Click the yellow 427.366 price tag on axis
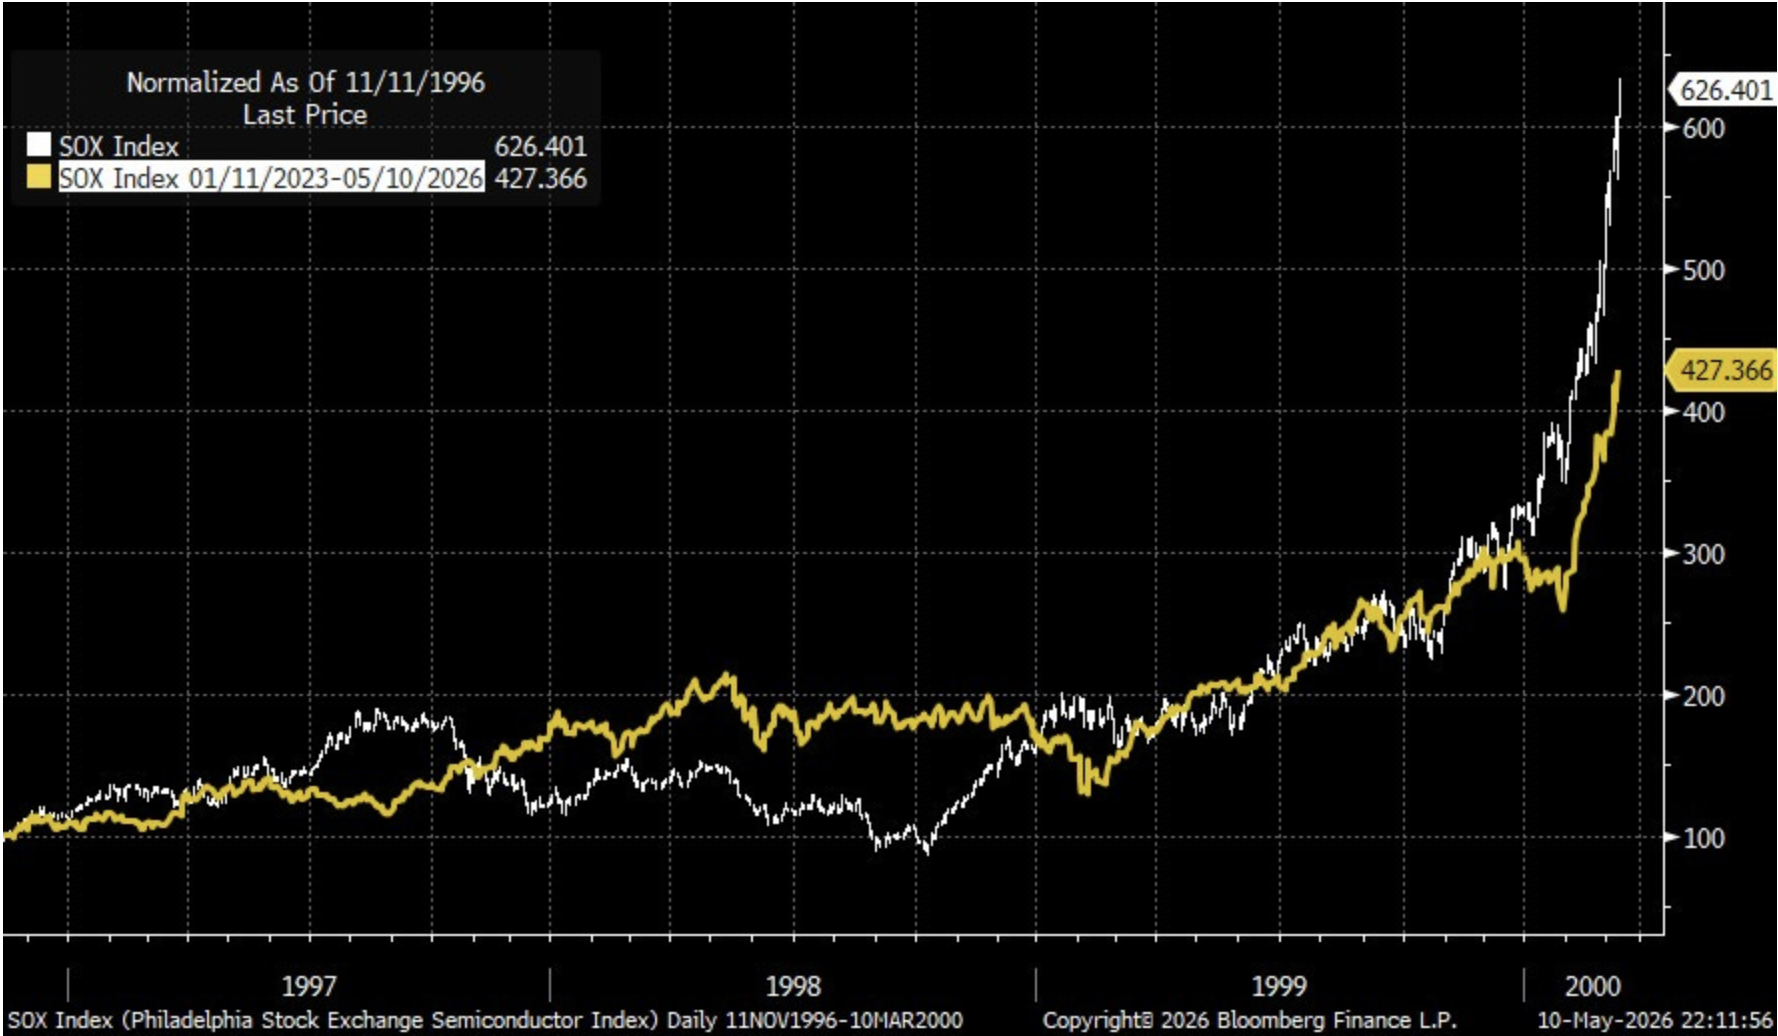 click(x=1723, y=370)
